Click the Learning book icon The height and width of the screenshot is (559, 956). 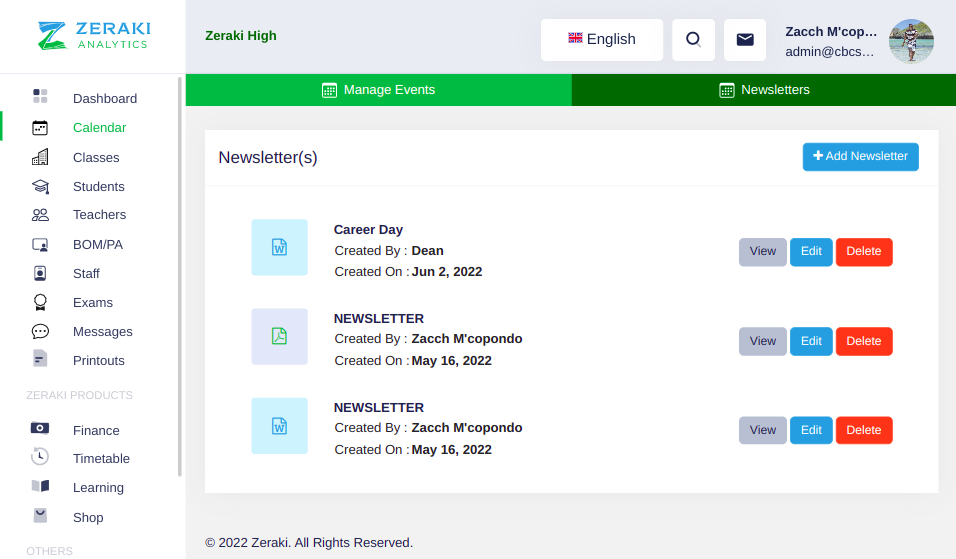[40, 486]
